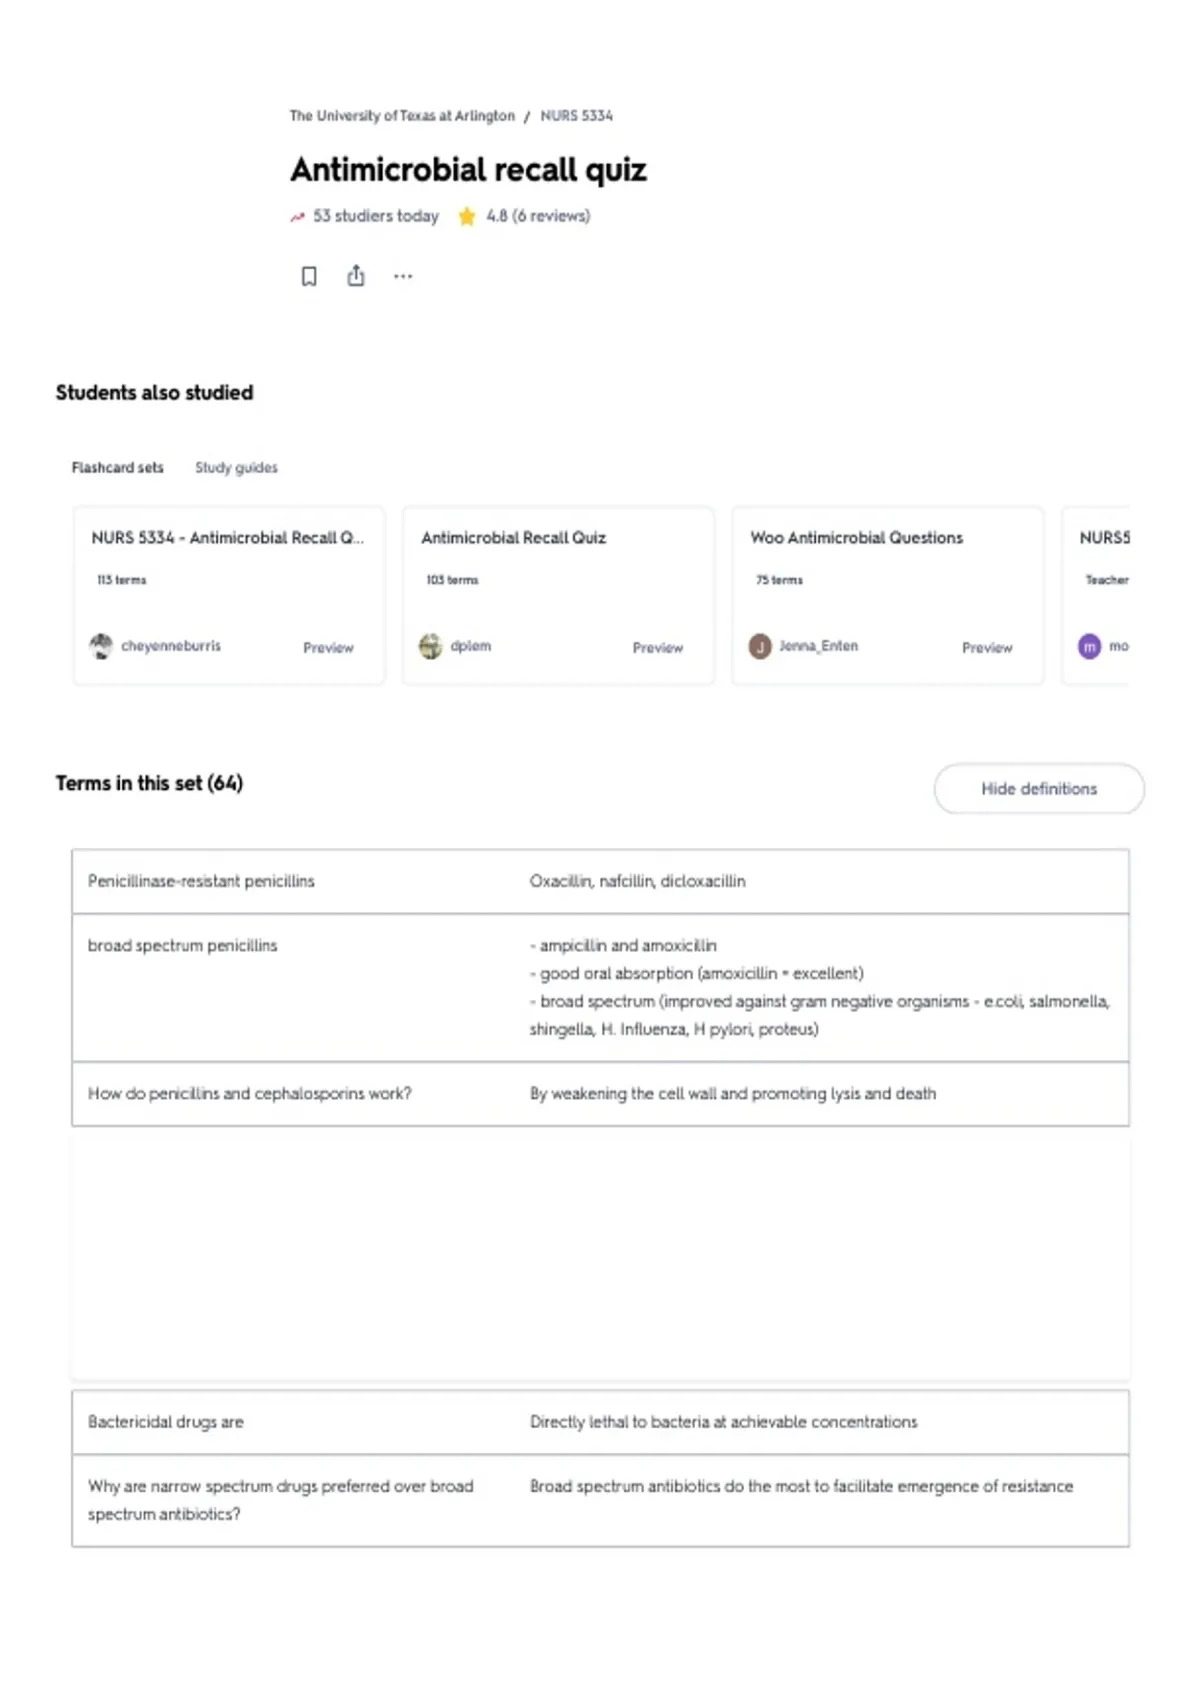The height and width of the screenshot is (1700, 1200).
Task: Open The University of Texas at Arlington breadcrumb
Action: point(402,116)
